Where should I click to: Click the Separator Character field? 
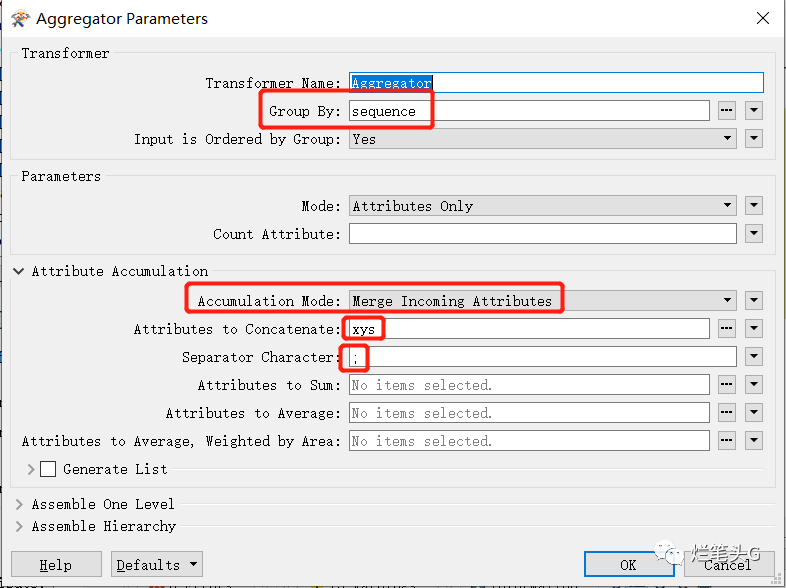(543, 357)
